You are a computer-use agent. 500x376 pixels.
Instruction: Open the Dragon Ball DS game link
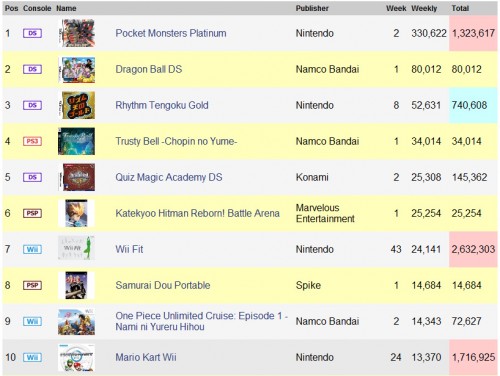[x=149, y=69]
